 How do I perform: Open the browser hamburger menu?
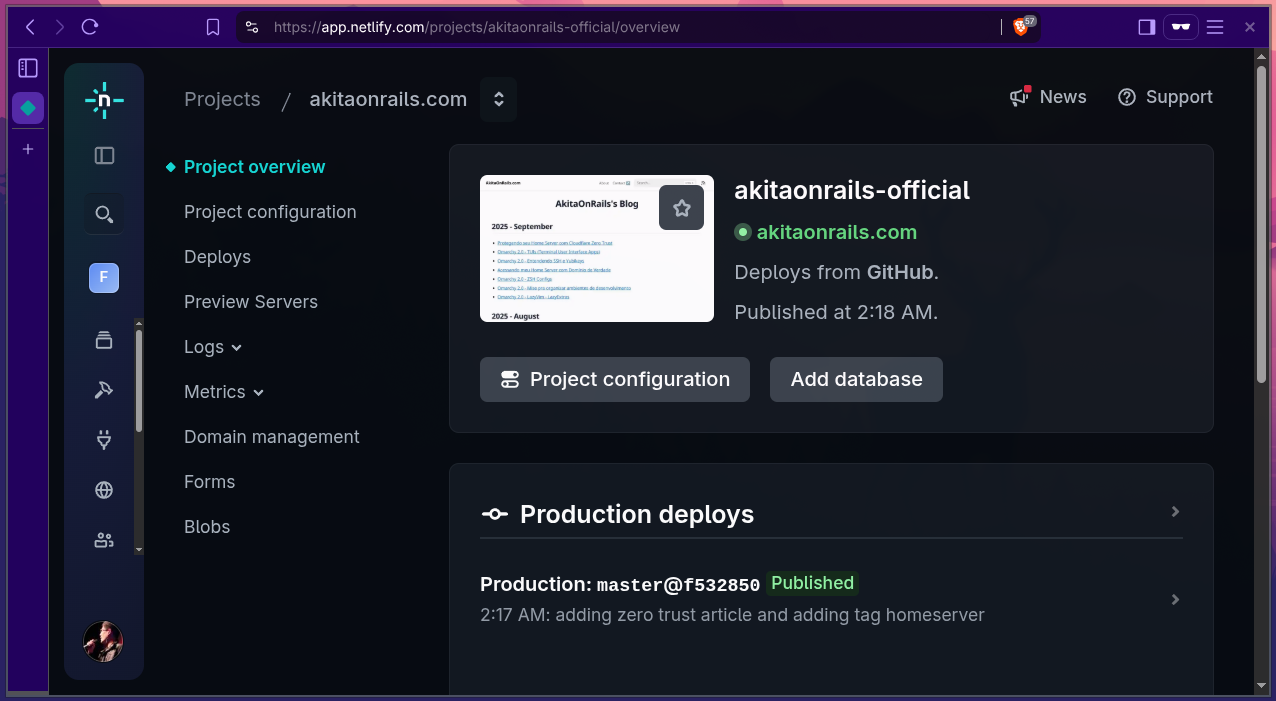point(1215,27)
